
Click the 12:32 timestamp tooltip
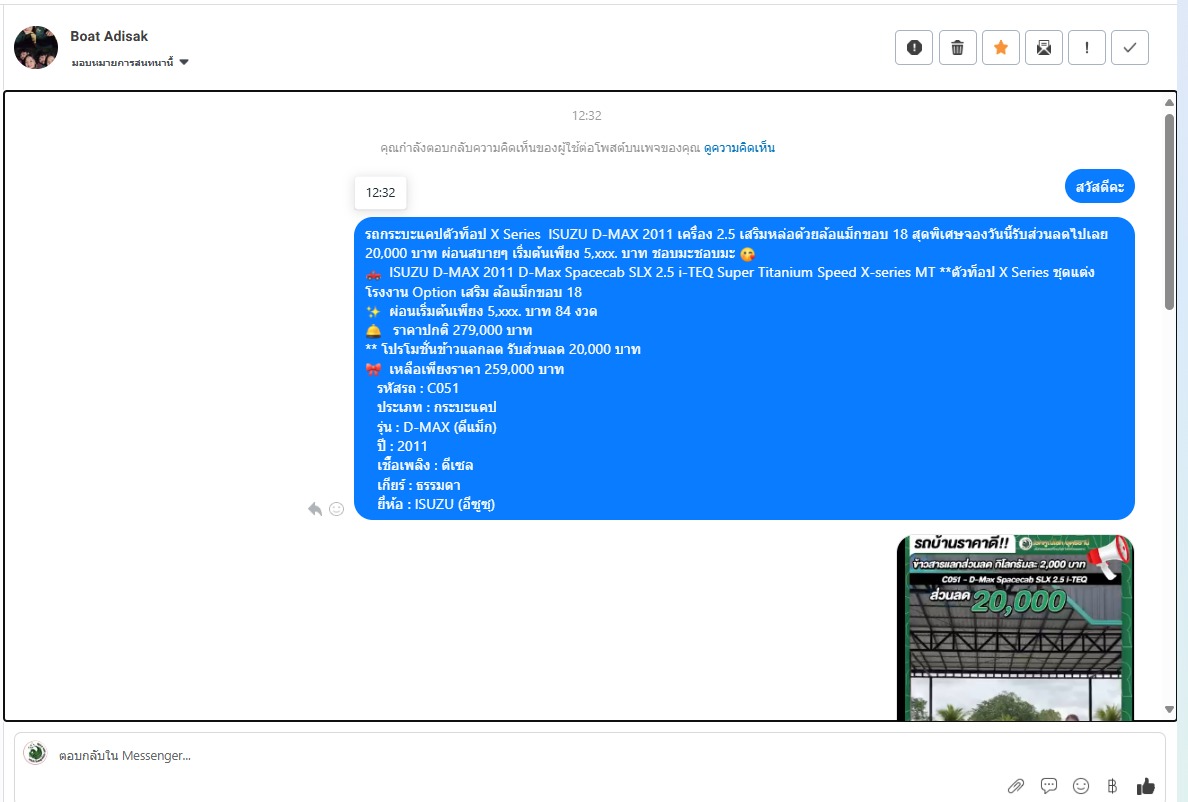pos(380,192)
